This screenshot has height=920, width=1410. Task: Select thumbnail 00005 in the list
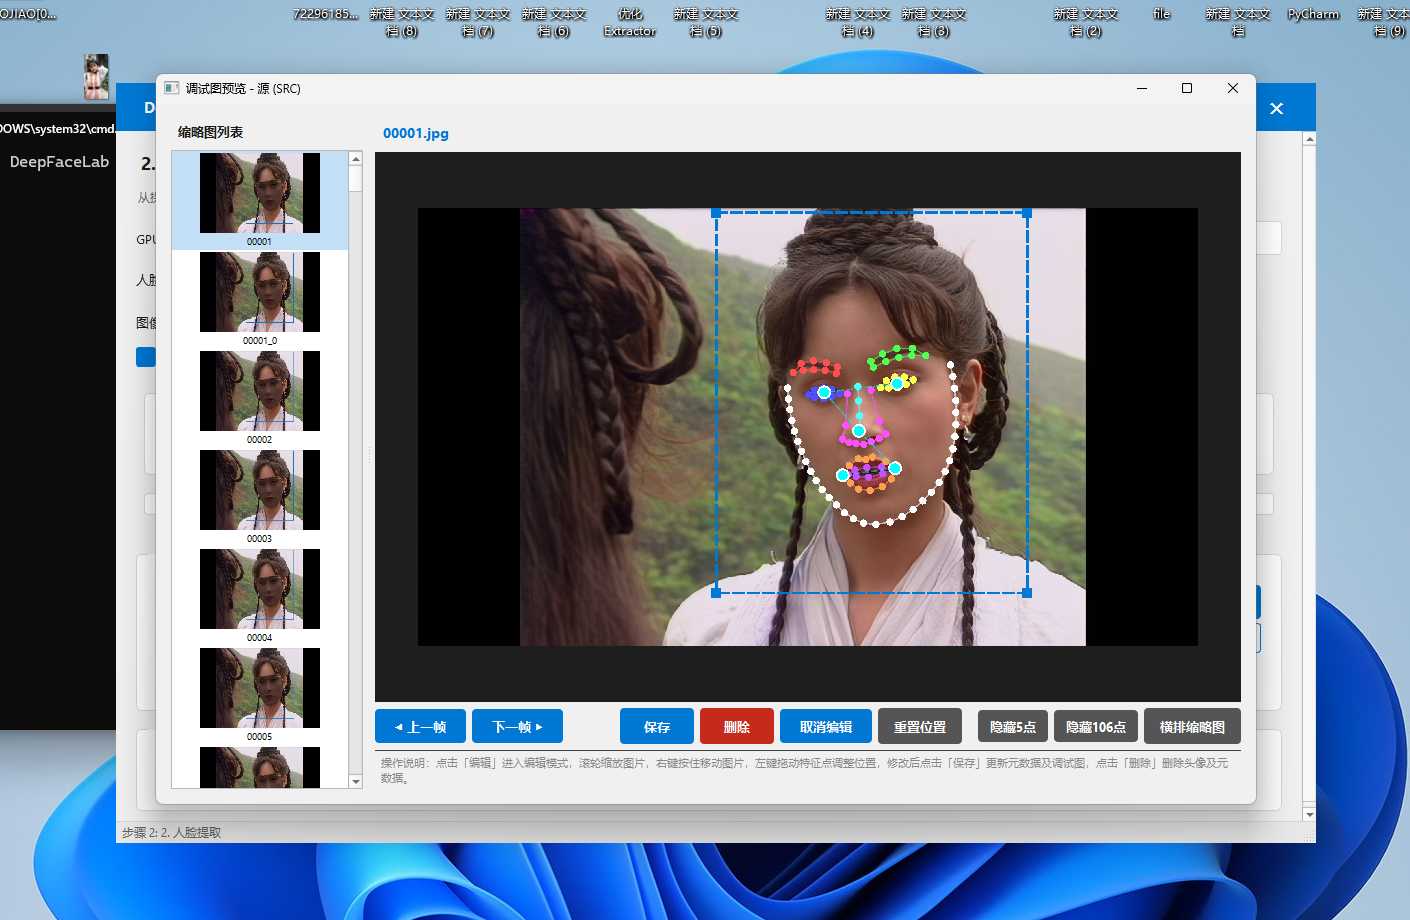tap(260, 694)
